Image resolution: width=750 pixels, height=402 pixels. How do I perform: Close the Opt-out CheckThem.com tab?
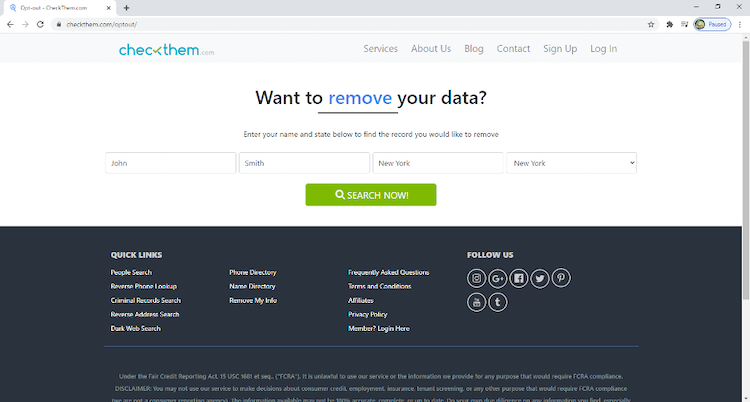point(109,8)
